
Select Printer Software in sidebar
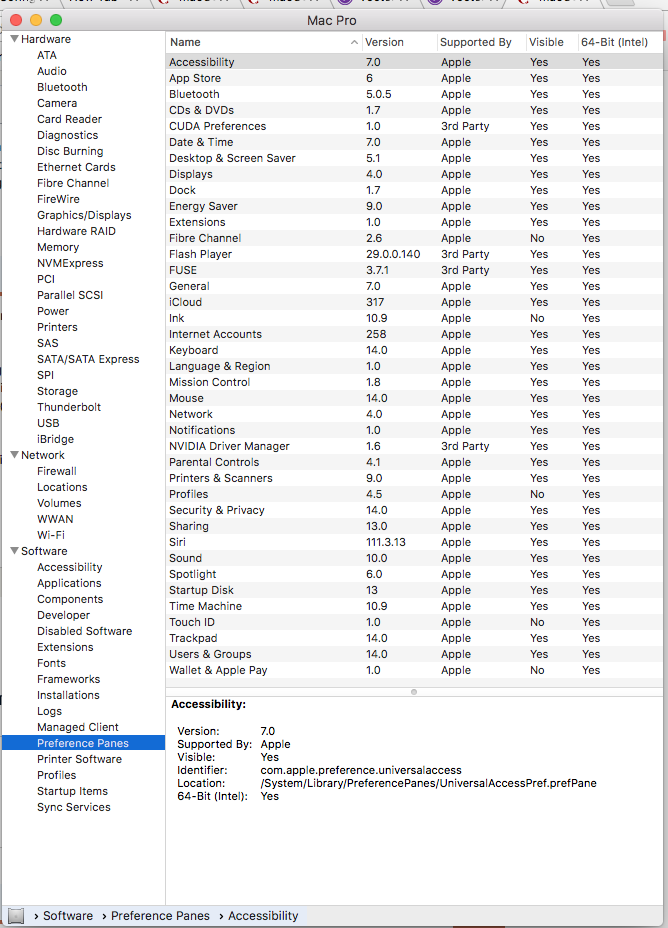pos(79,759)
